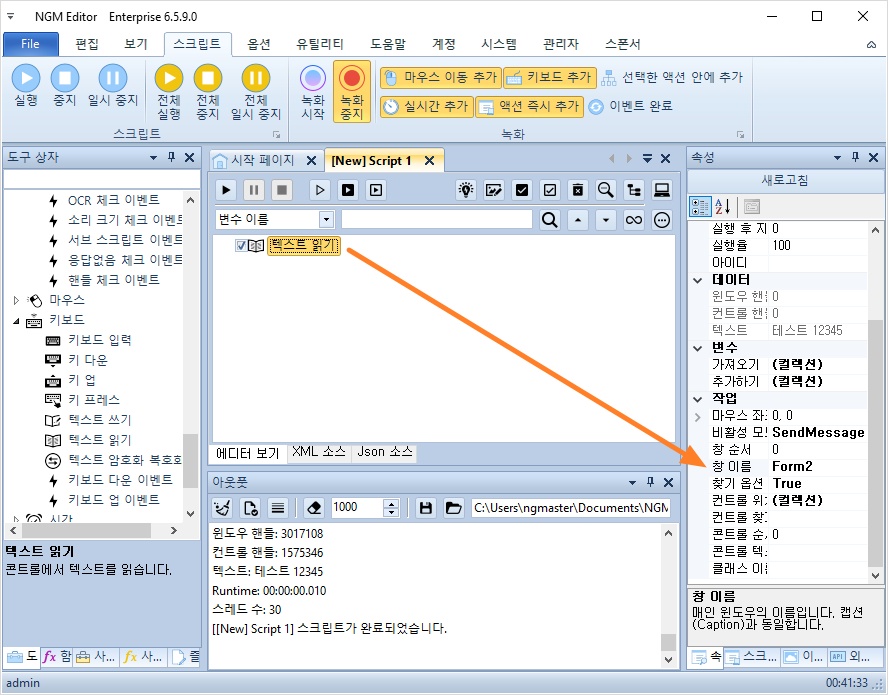Click the output eraser clear icon

[314, 508]
